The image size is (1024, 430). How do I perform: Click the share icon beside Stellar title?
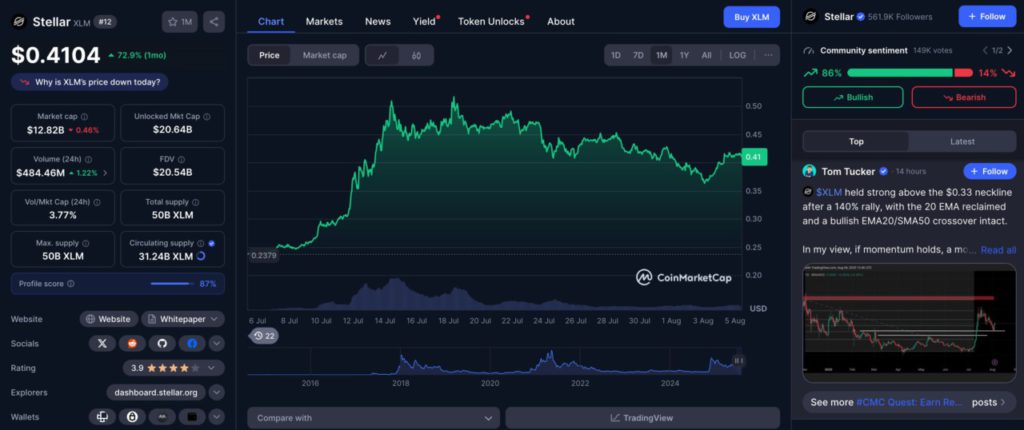pos(213,21)
